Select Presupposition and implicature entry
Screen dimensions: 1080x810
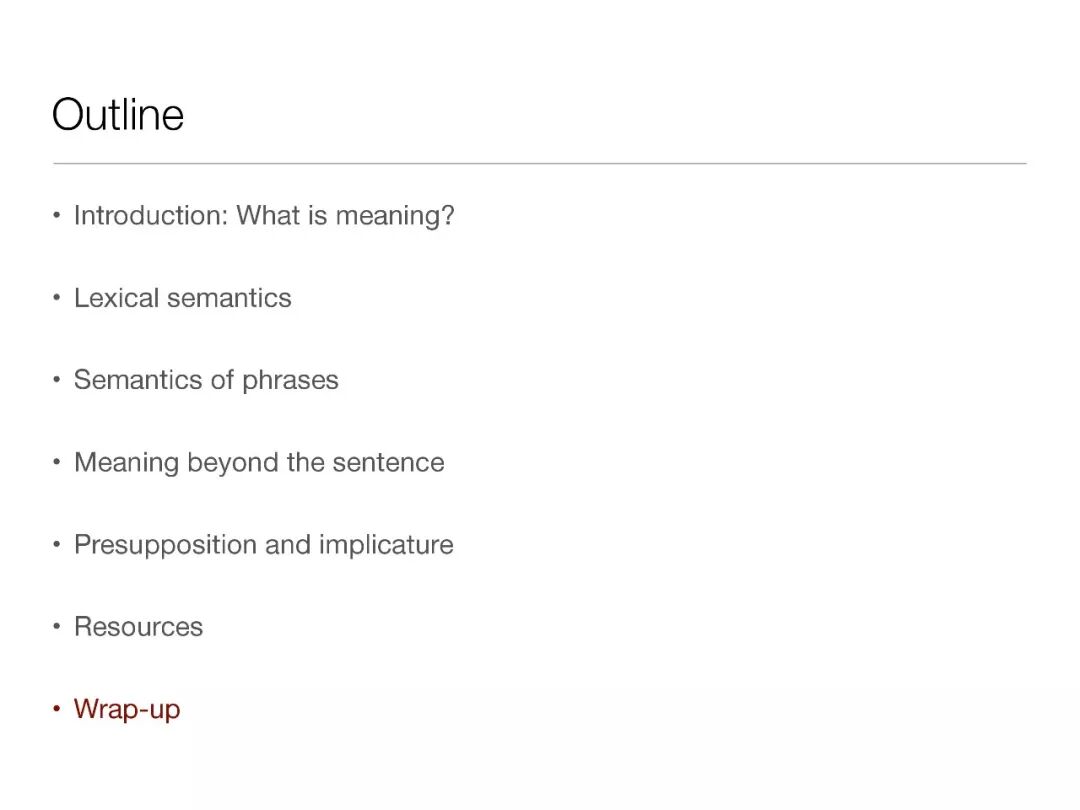(264, 545)
